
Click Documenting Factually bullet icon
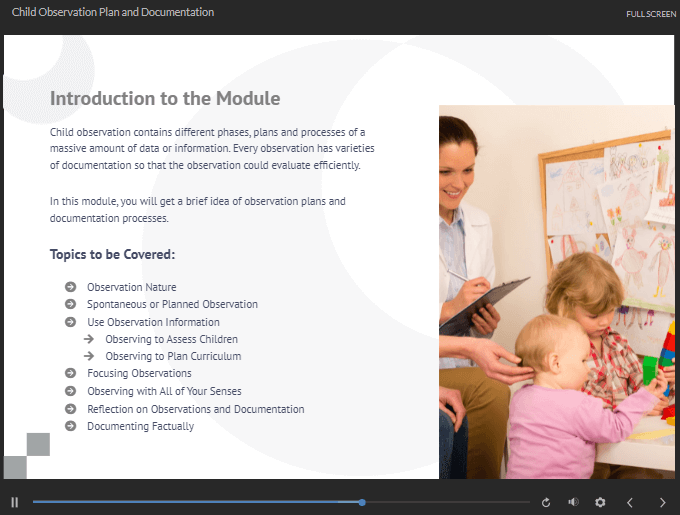pos(70,426)
